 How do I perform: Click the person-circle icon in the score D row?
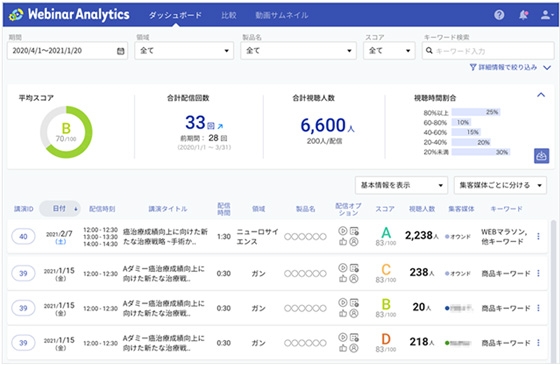pyautogui.click(x=354, y=348)
